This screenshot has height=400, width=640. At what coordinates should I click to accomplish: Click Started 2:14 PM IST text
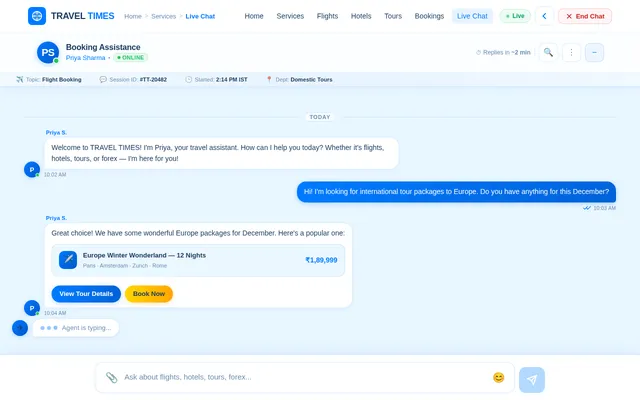tap(221, 80)
